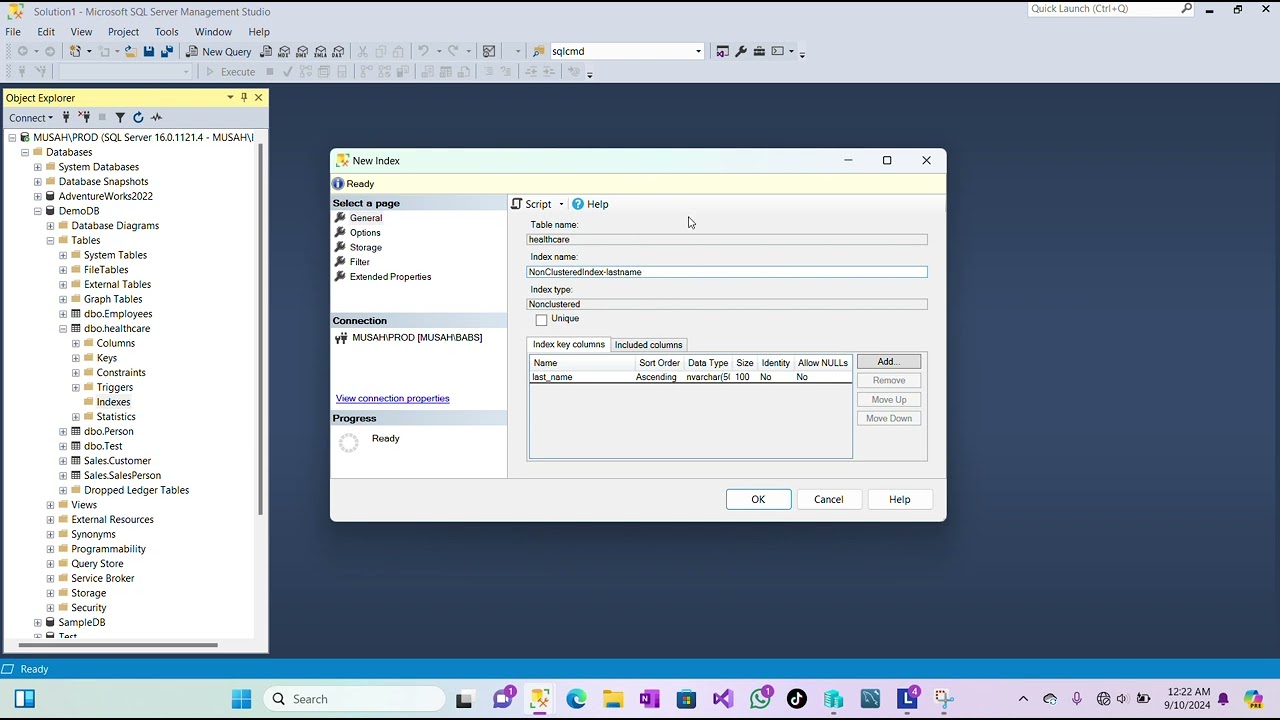Select the Index key columns tab
The height and width of the screenshot is (720, 1280).
click(x=569, y=344)
